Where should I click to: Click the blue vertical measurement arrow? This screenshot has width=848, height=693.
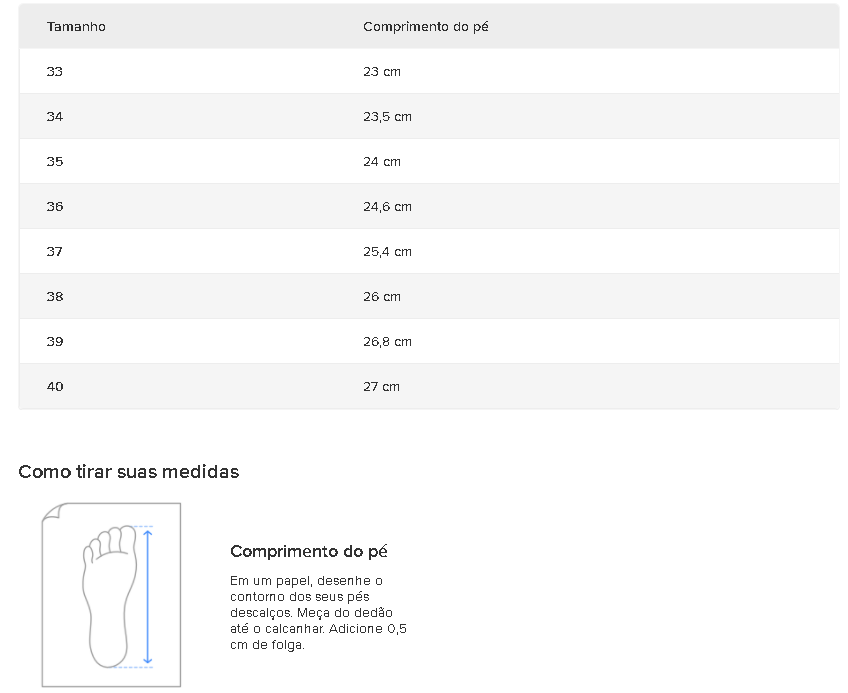click(x=148, y=597)
